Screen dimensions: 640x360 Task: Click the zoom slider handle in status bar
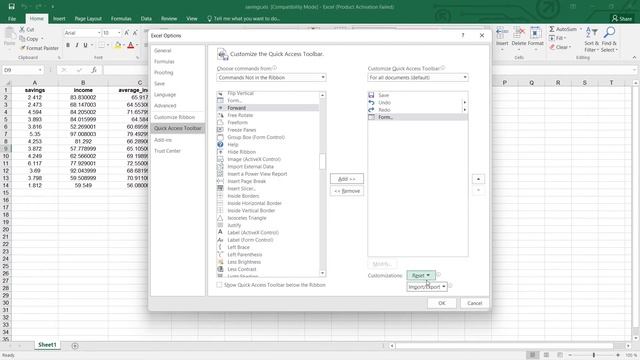click(594, 355)
